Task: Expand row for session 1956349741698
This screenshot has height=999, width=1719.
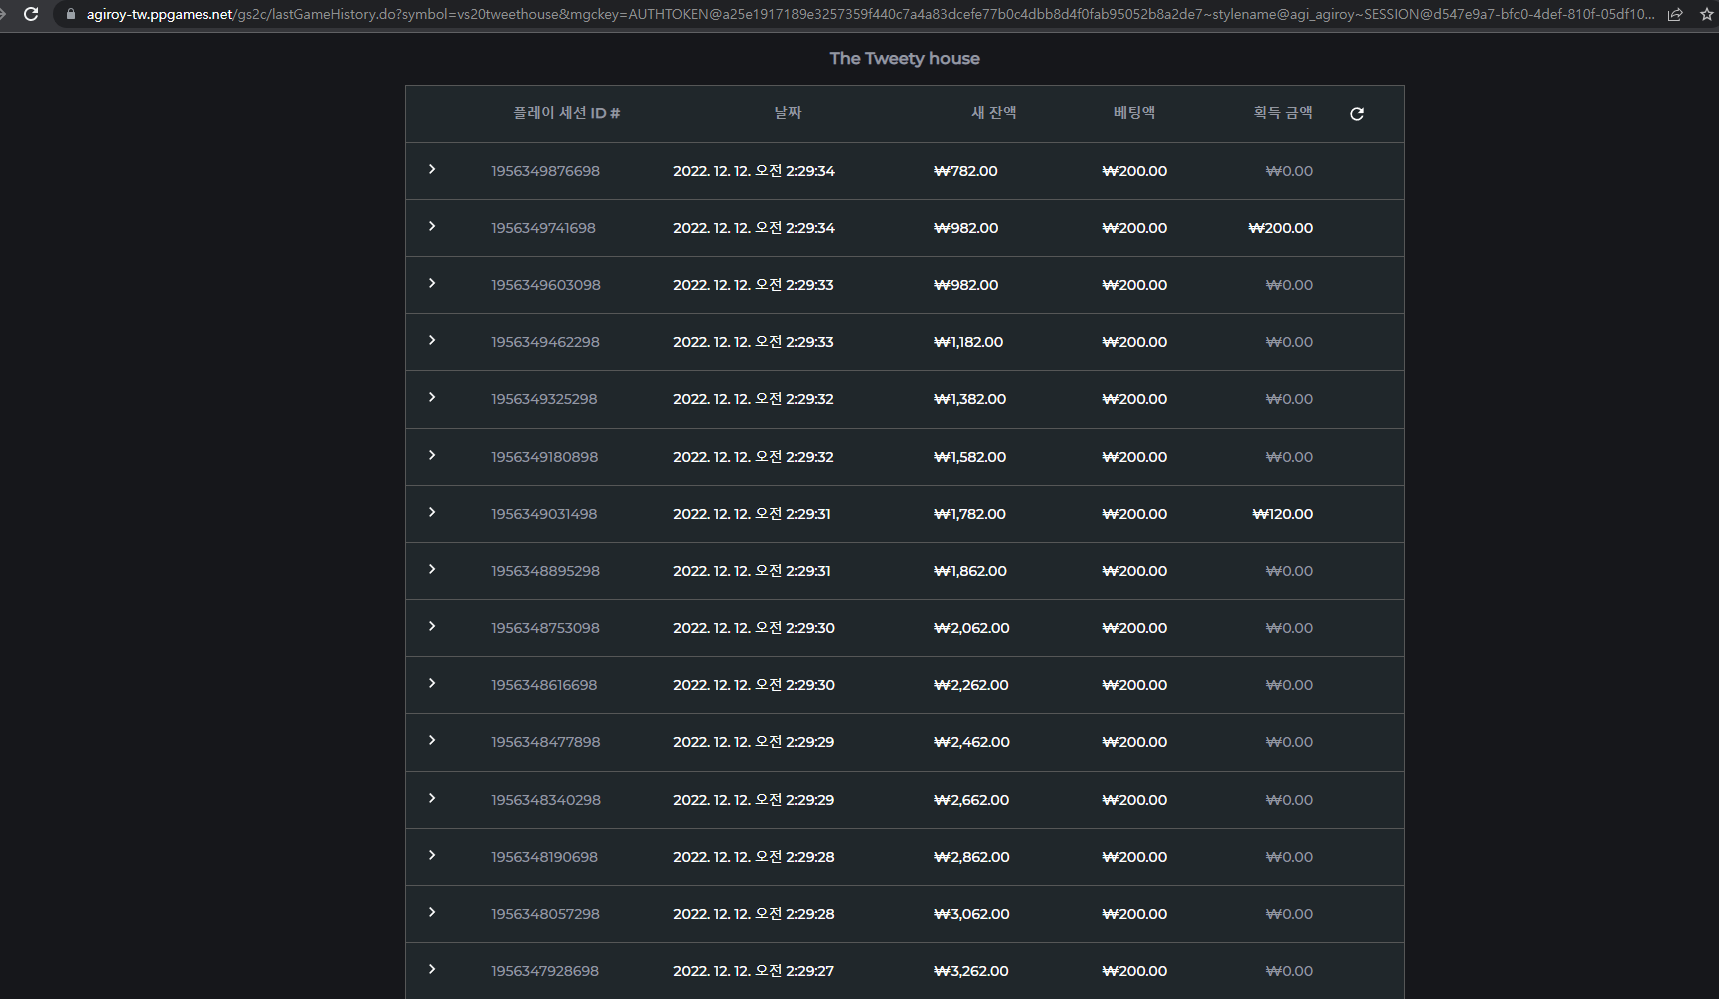Action: 432,226
